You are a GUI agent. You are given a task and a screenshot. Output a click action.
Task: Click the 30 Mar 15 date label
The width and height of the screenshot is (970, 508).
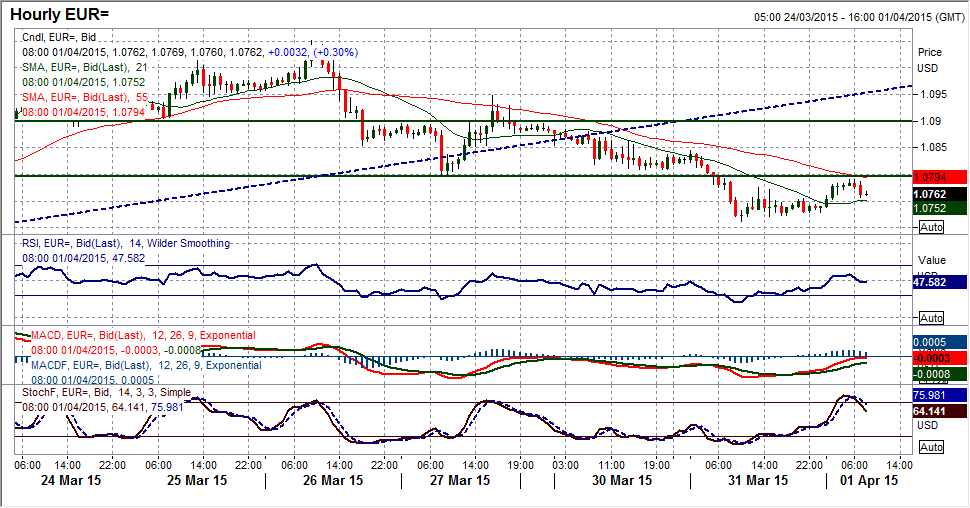[x=622, y=480]
